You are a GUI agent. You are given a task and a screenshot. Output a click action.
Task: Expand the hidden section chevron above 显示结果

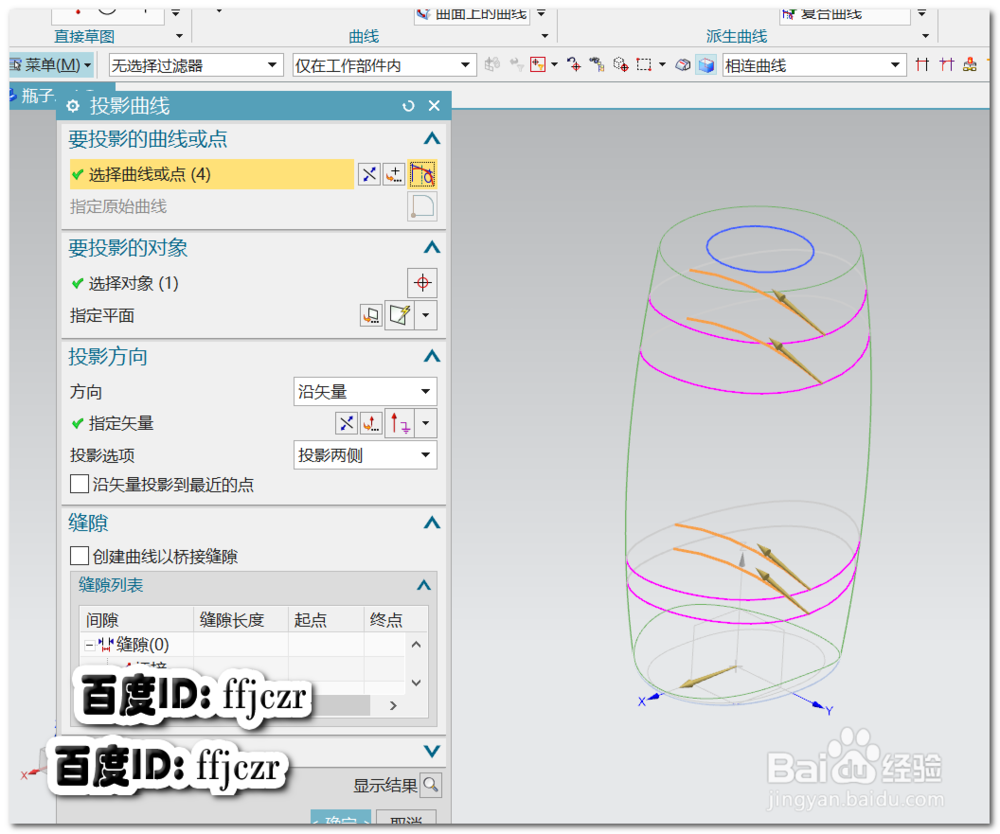pyautogui.click(x=432, y=751)
